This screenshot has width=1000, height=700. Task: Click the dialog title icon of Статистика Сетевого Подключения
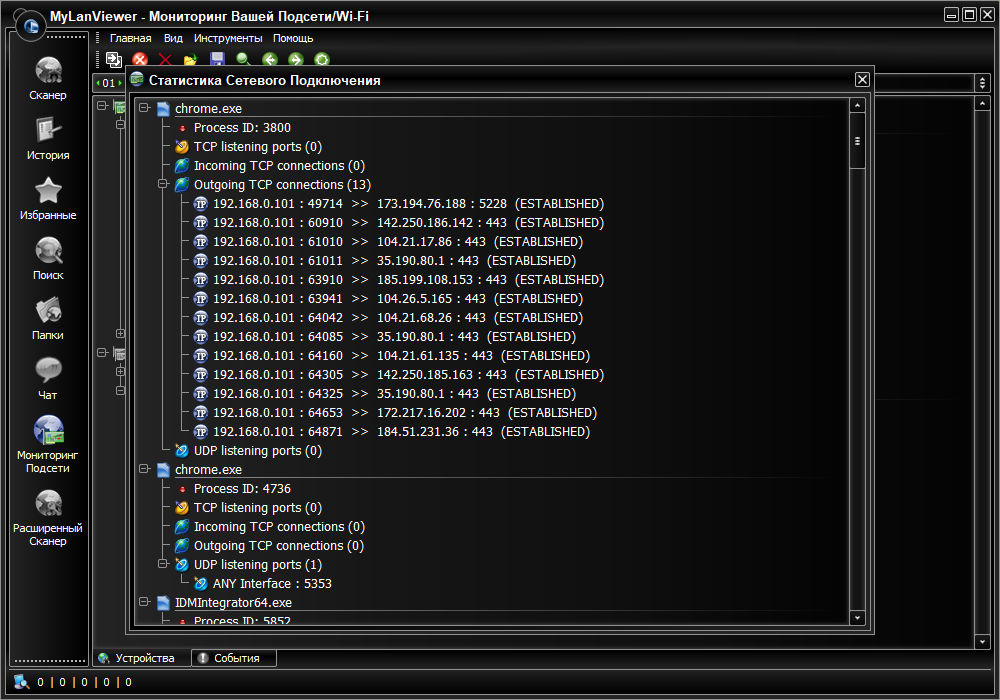(x=136, y=80)
